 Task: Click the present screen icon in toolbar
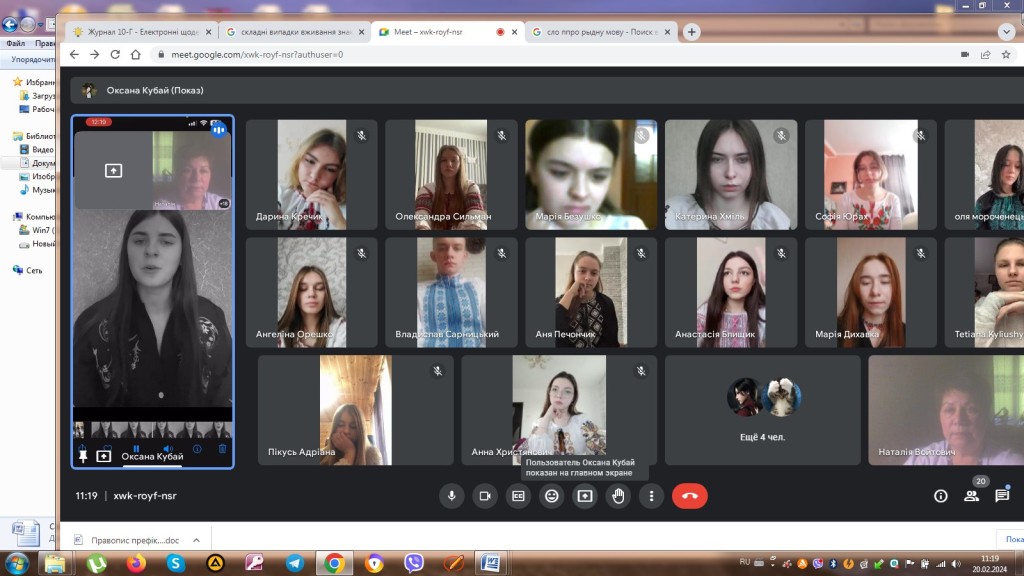click(585, 495)
